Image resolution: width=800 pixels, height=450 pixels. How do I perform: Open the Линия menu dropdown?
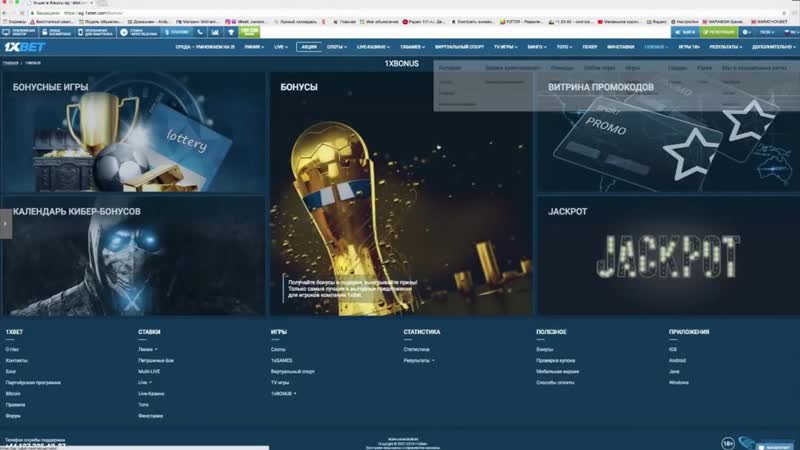pos(254,47)
